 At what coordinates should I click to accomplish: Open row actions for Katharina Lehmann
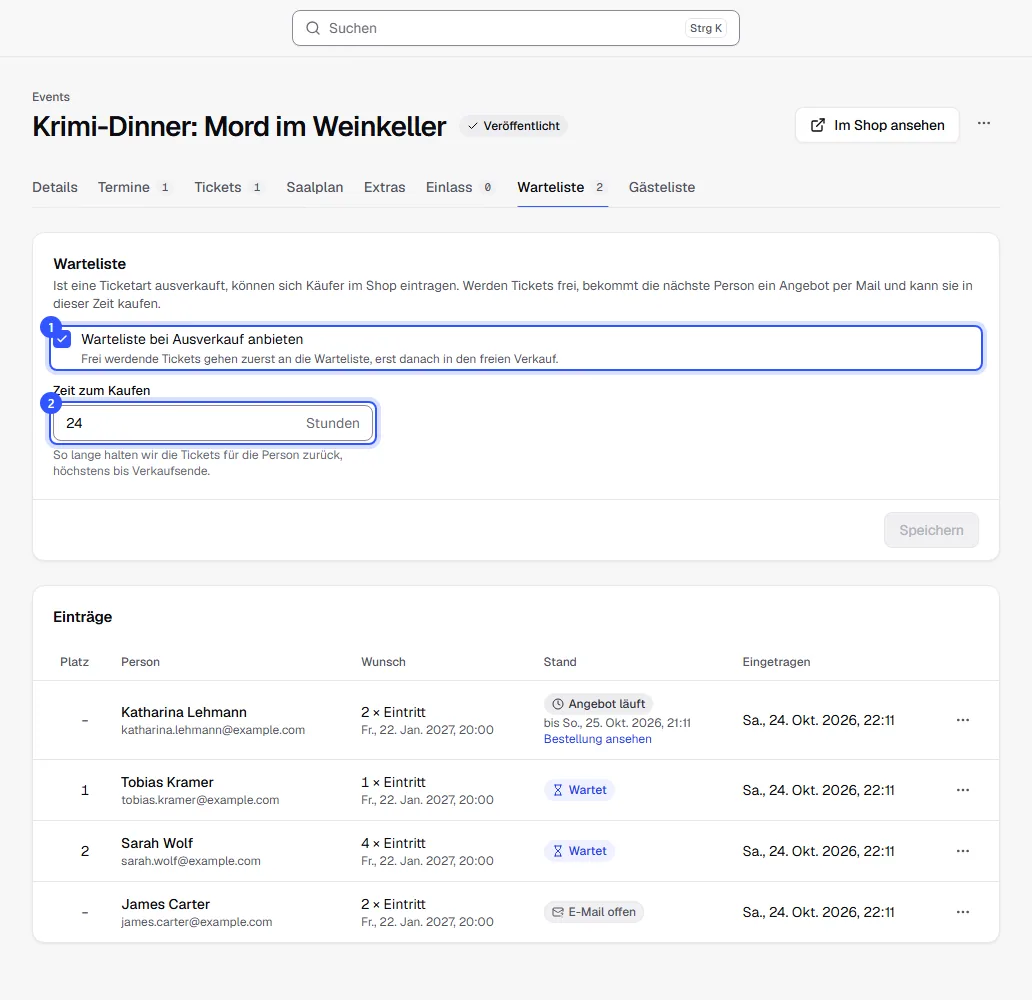963,720
